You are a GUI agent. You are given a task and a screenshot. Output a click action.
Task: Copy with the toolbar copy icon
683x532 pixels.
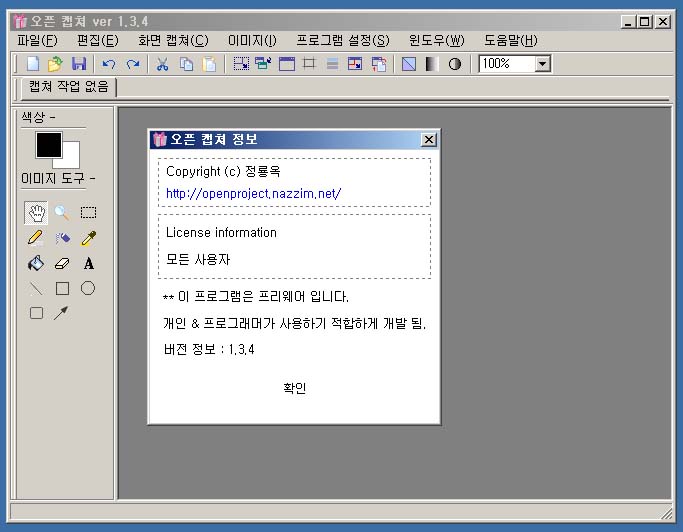point(186,64)
